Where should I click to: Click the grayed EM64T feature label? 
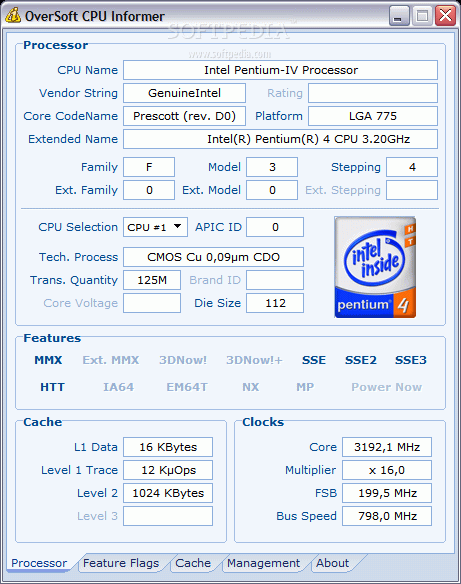coord(187,387)
